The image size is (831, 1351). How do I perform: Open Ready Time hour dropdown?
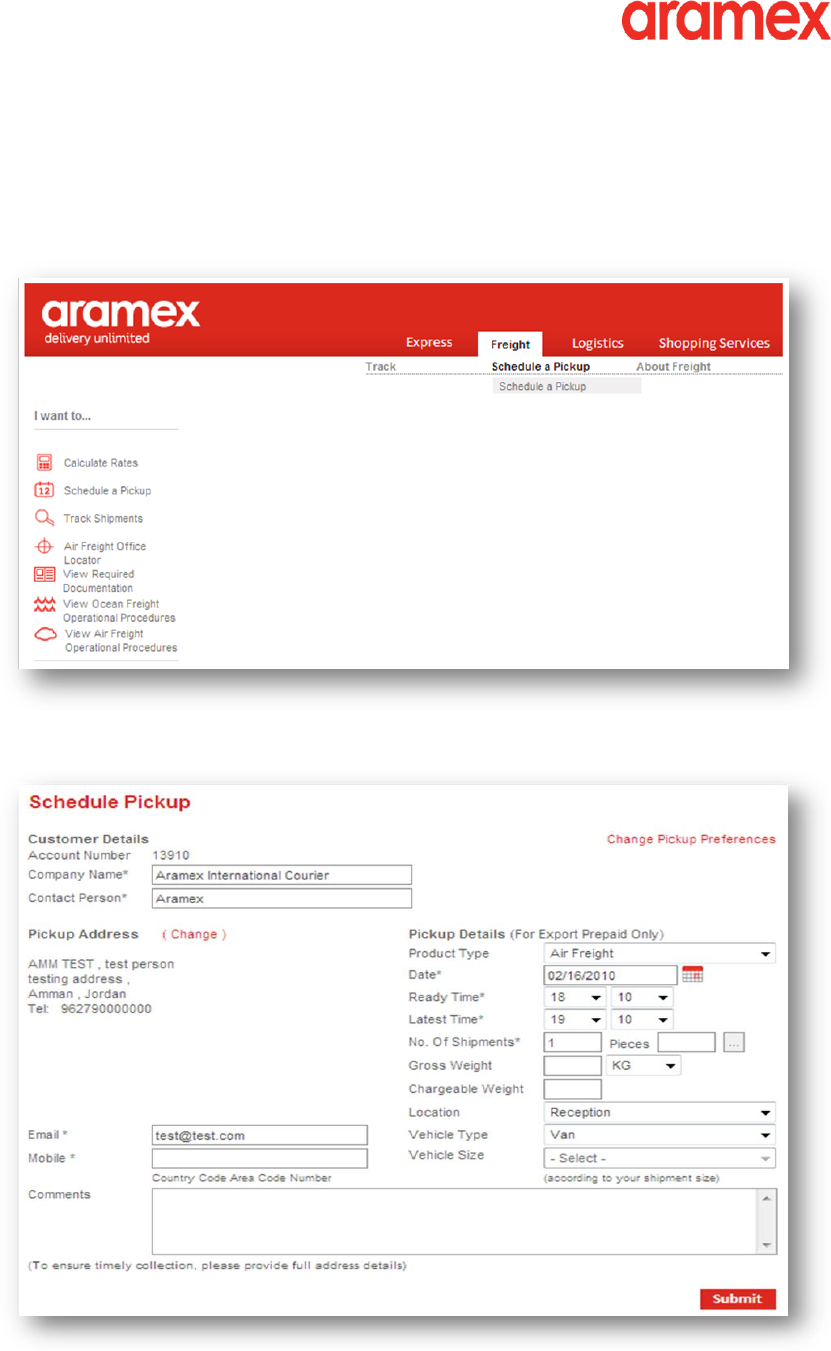pyautogui.click(x=575, y=998)
